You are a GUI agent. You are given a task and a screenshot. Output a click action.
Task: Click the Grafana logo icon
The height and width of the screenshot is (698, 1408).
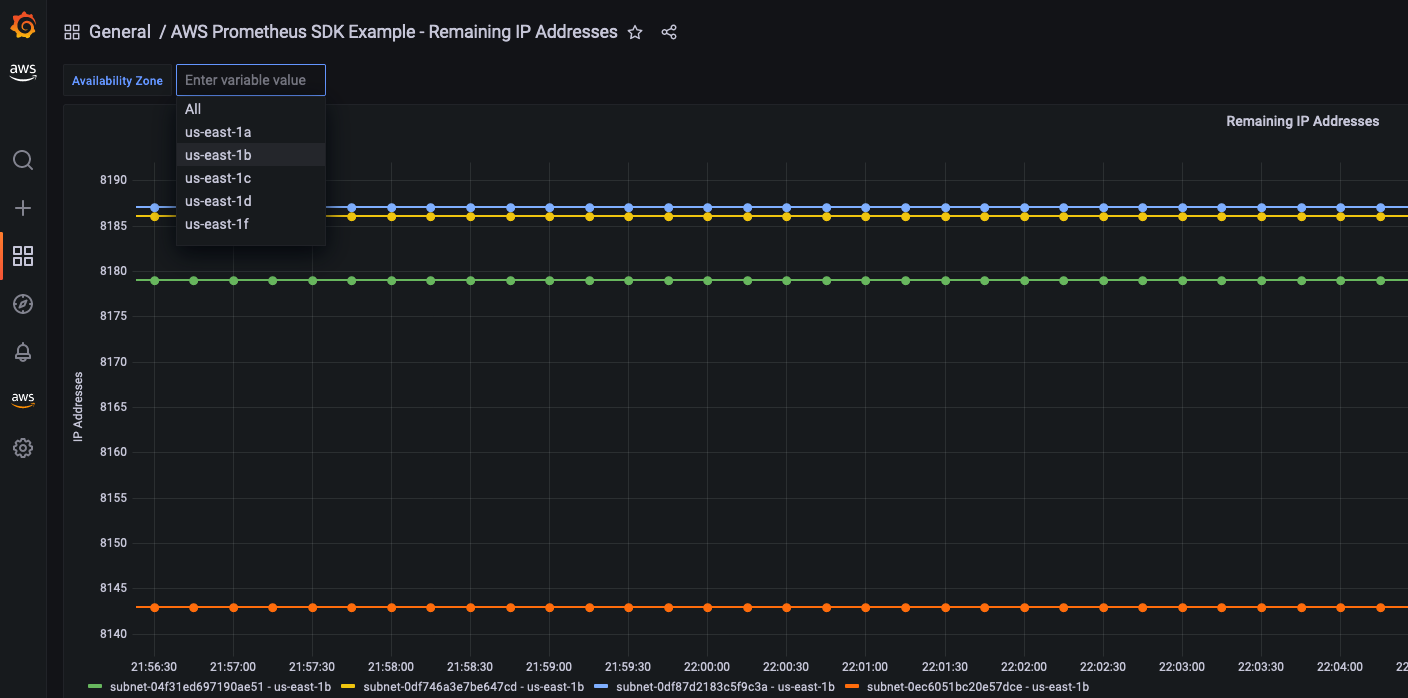coord(22,26)
